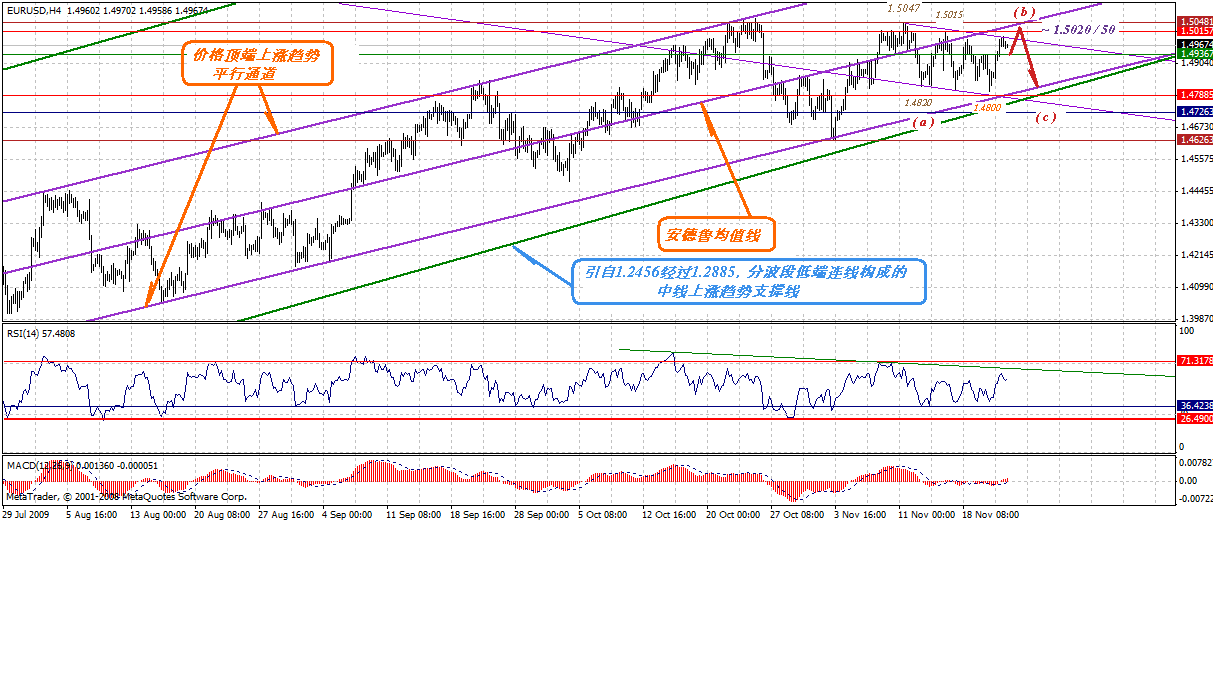
Task: Select the RSI 26.4900 level label
Action: [x=1195, y=419]
